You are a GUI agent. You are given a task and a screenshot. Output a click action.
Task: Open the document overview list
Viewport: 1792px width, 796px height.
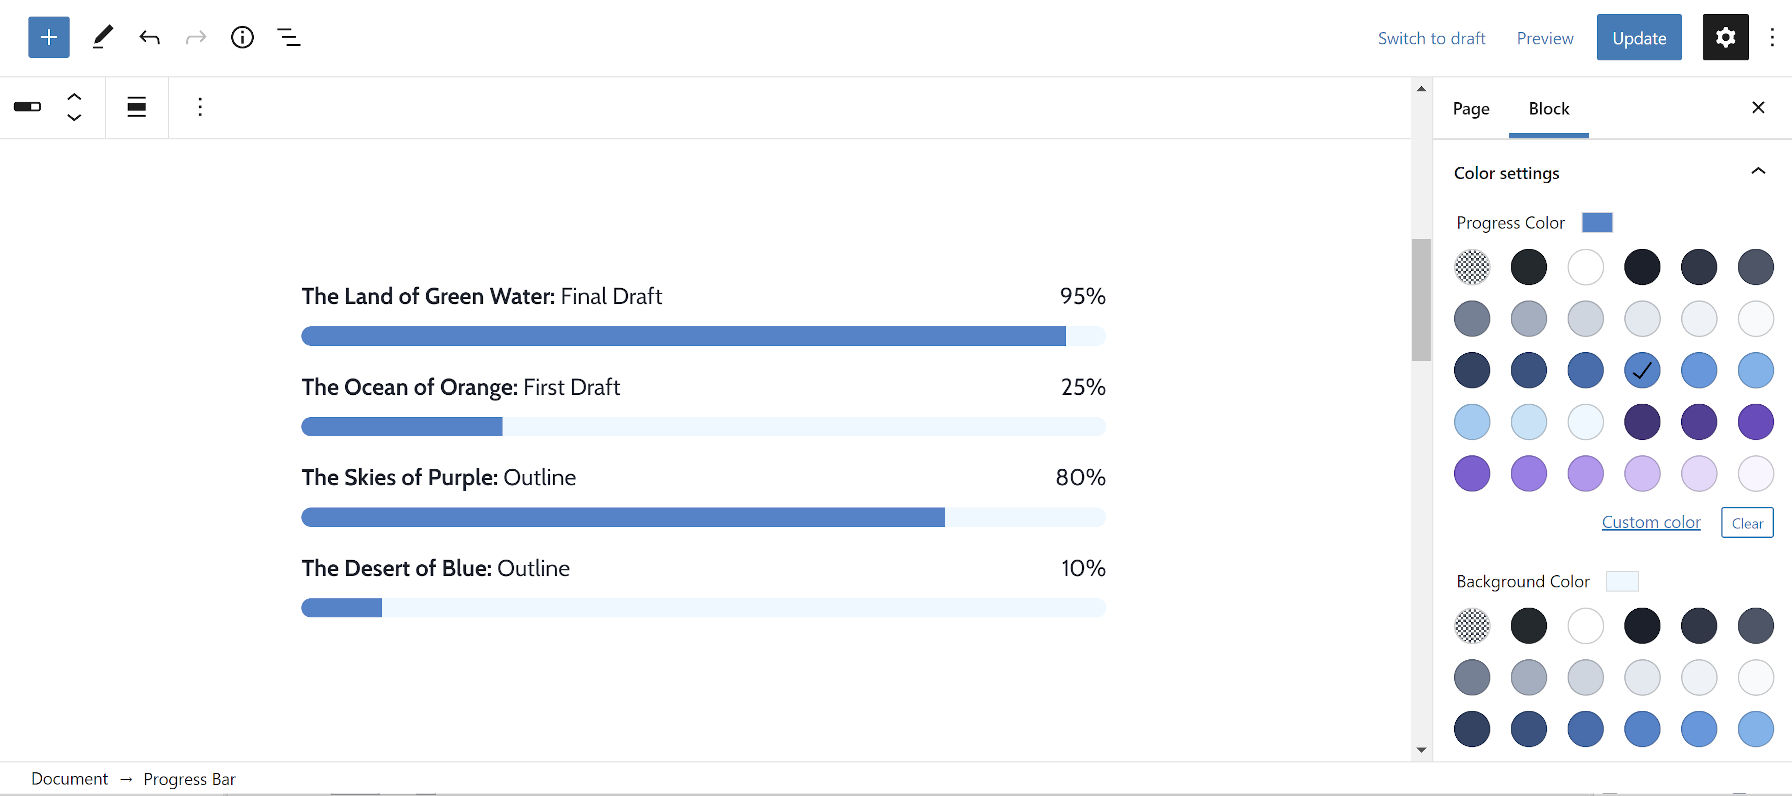288,37
